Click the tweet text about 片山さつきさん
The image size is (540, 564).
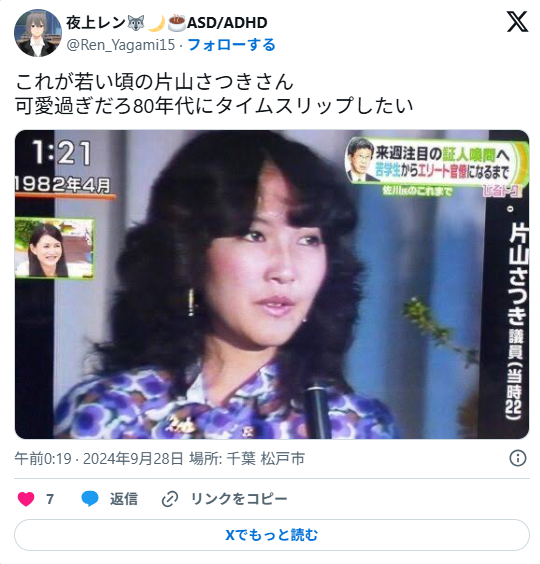214,94
